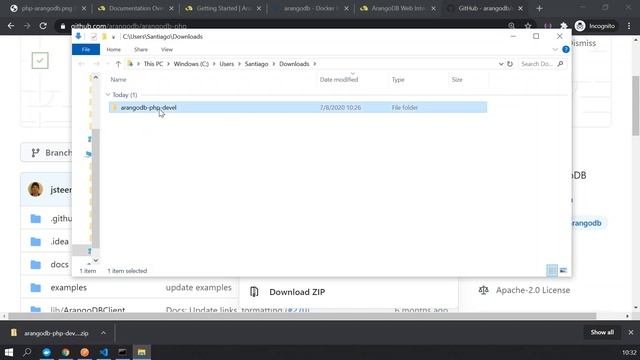Switch to details view layout icon
The image size is (640, 360).
click(552, 271)
